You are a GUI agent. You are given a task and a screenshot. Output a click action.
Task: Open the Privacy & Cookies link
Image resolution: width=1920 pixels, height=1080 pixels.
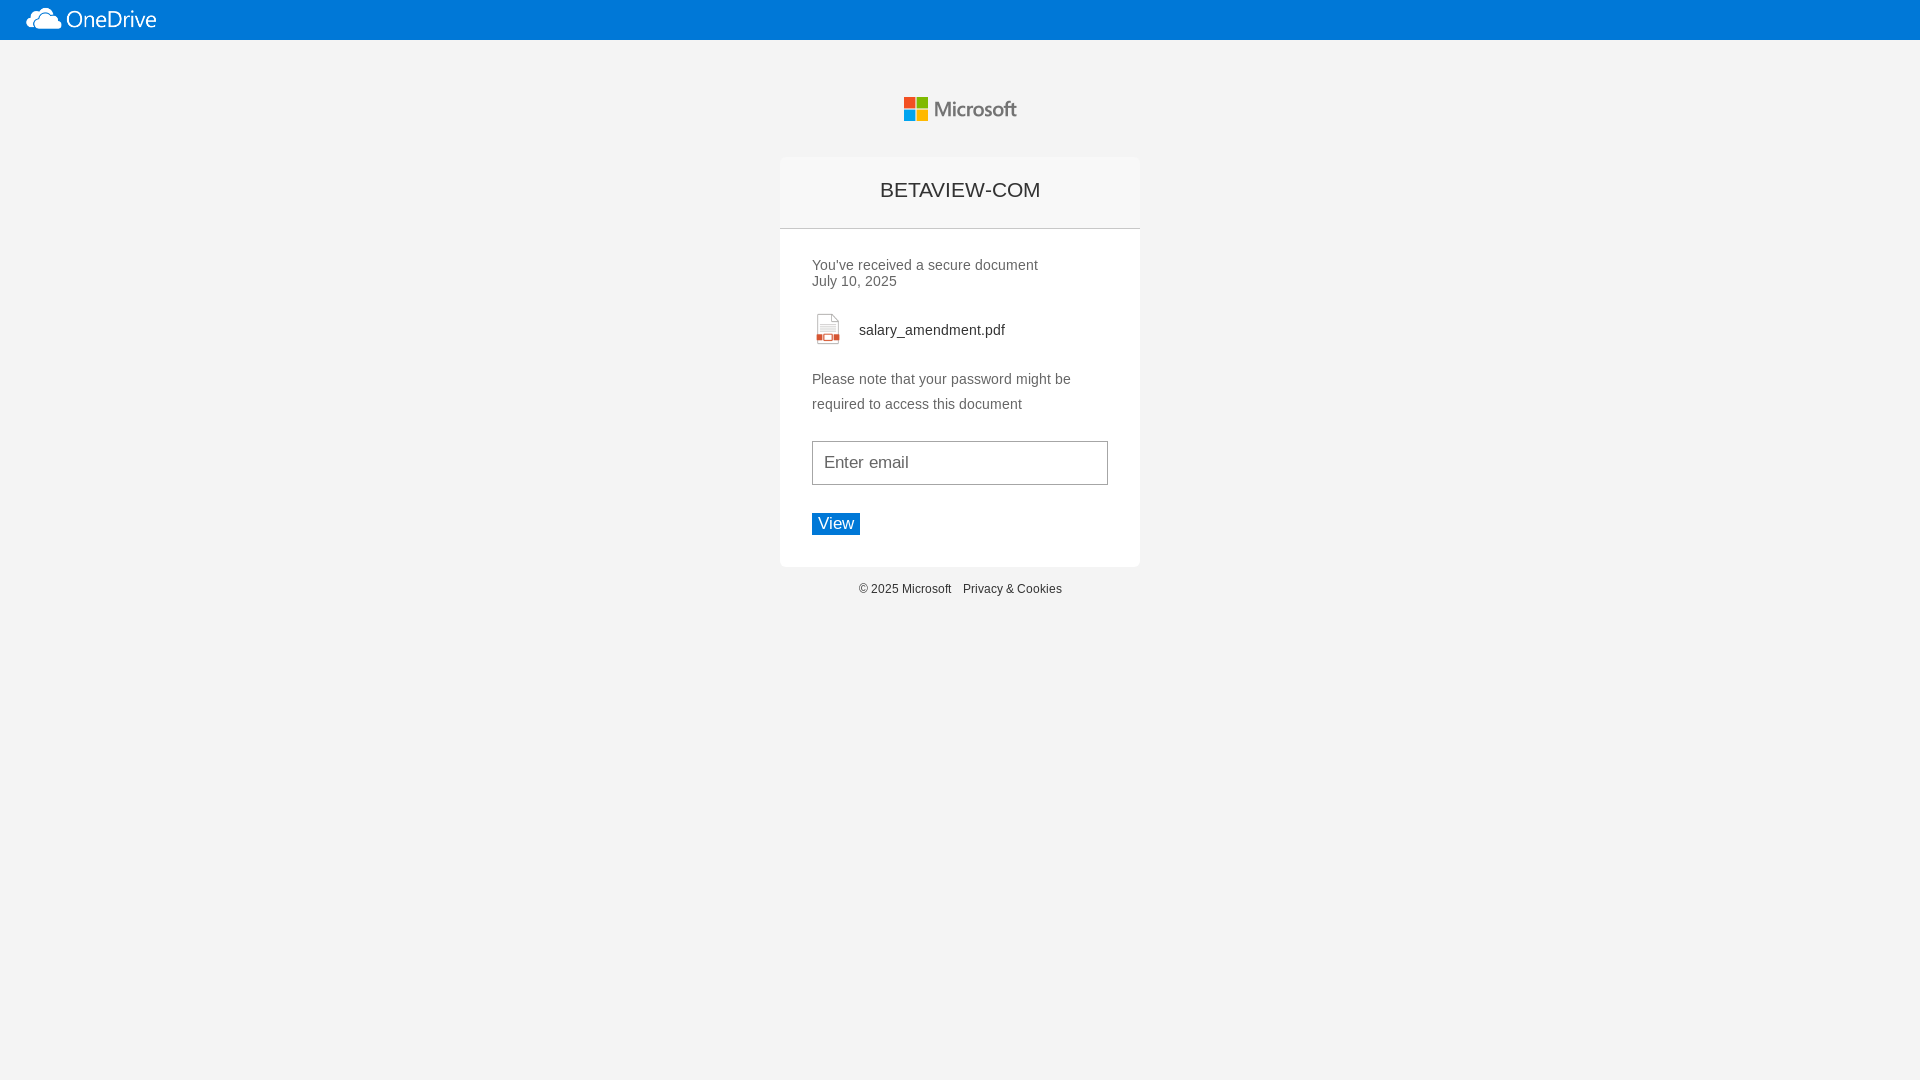[1012, 589]
